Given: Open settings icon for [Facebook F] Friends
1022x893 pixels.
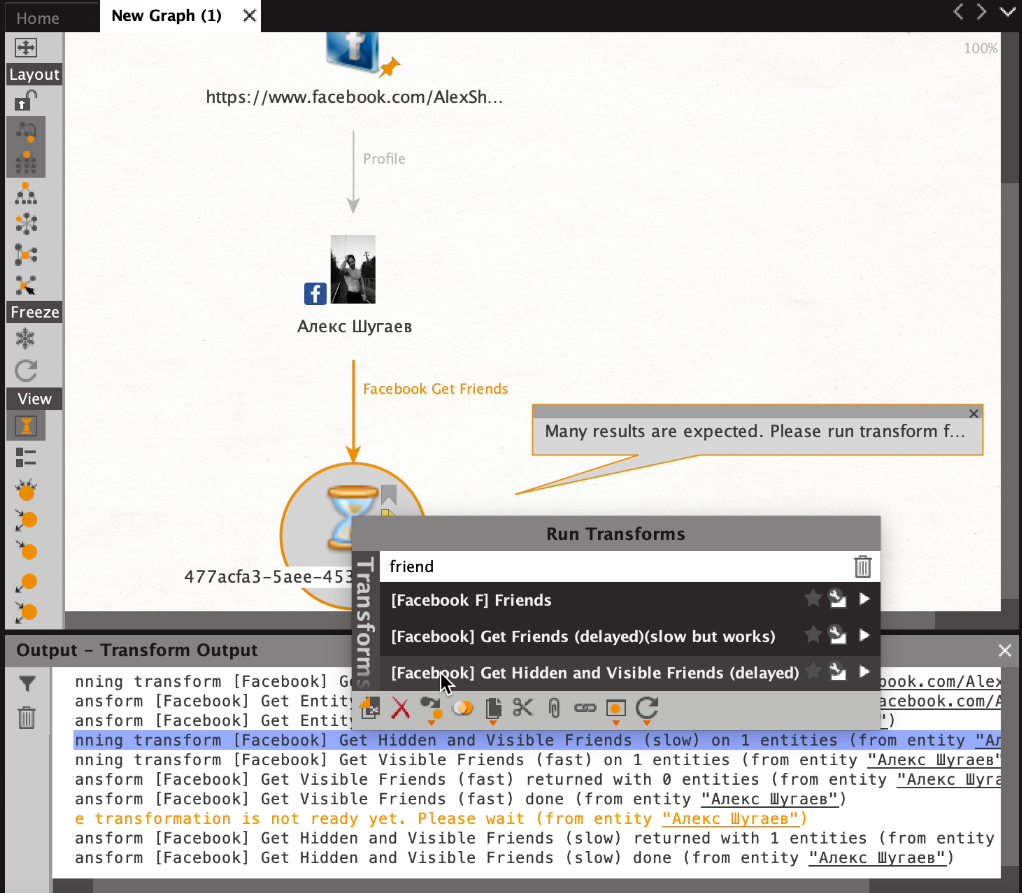Looking at the screenshot, I should [837, 598].
